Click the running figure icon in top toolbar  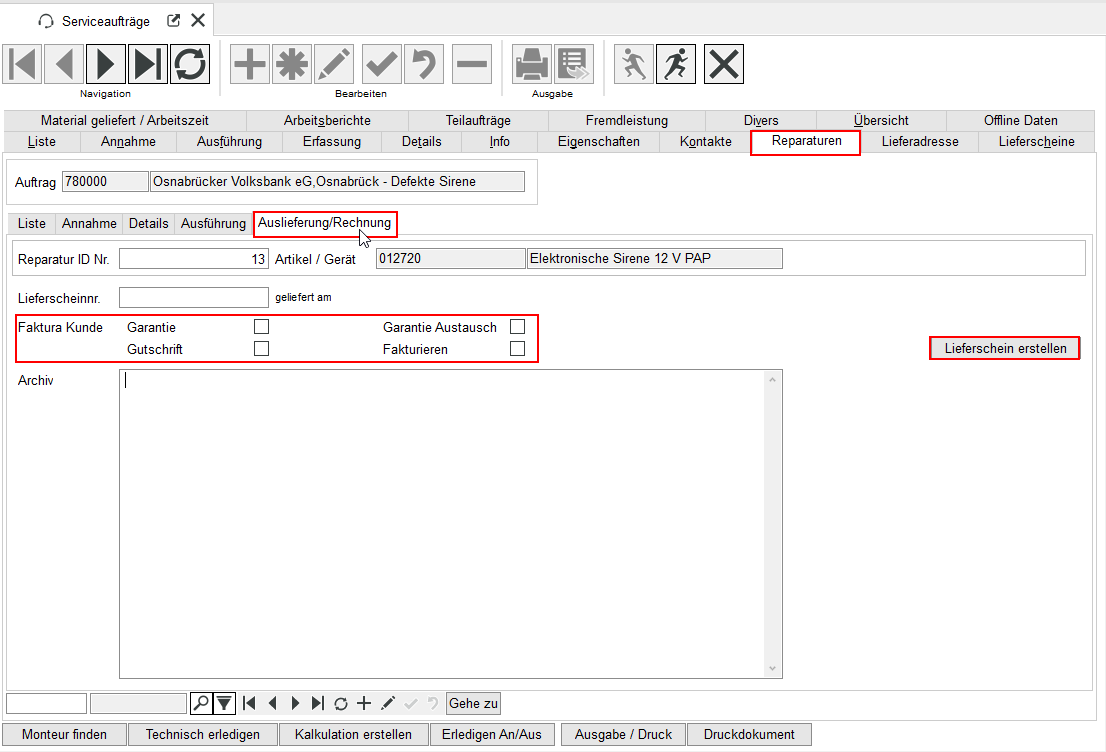[676, 65]
